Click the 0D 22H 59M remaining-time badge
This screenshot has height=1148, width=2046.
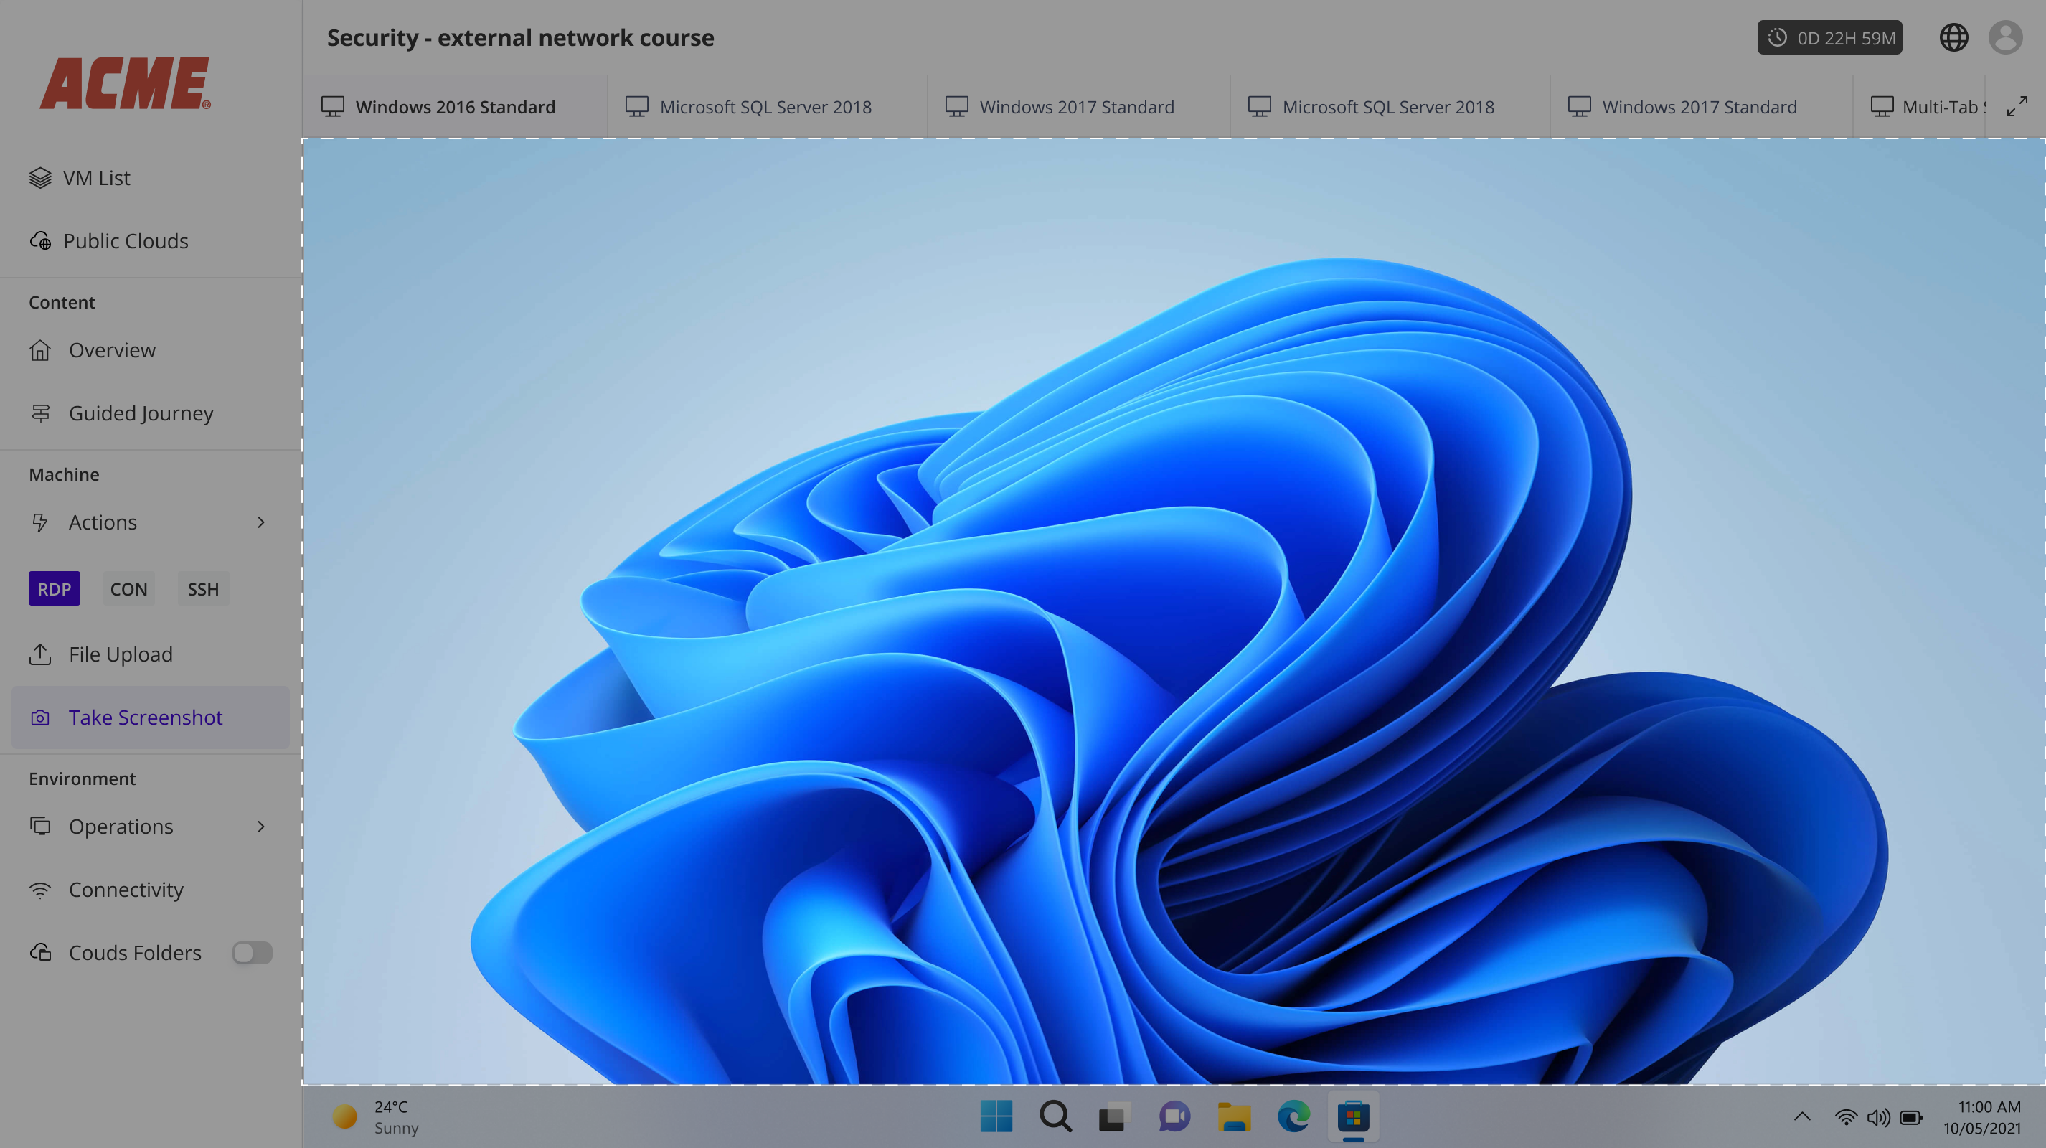tap(1830, 38)
